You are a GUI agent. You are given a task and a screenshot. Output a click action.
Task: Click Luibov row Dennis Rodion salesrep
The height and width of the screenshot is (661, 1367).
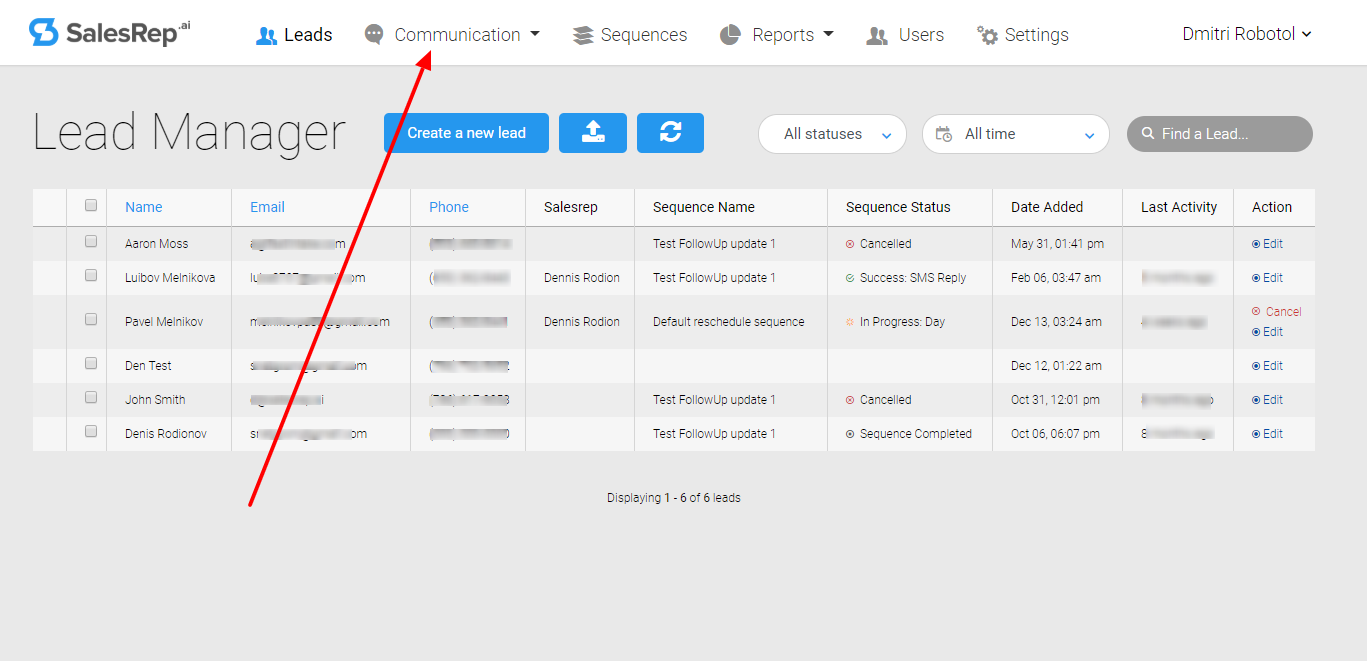582,278
